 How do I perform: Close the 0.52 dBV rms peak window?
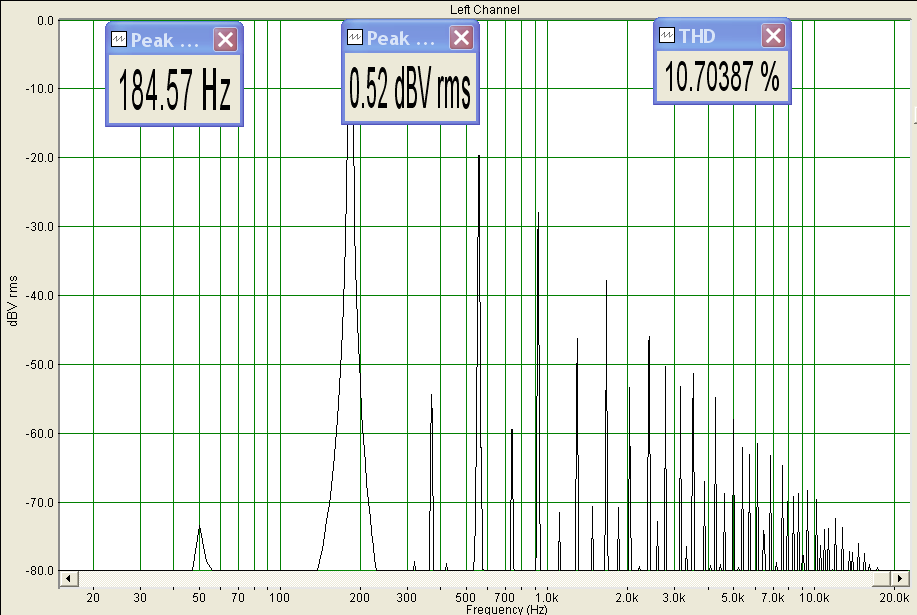click(461, 38)
